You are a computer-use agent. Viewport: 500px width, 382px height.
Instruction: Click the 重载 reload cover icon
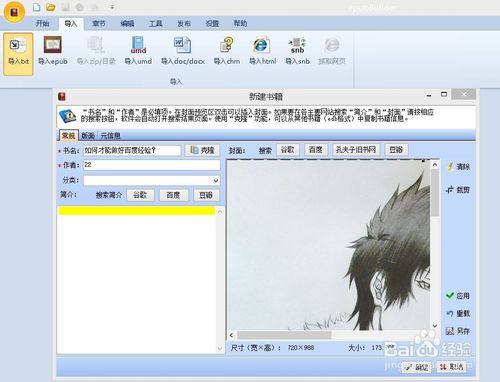(458, 313)
